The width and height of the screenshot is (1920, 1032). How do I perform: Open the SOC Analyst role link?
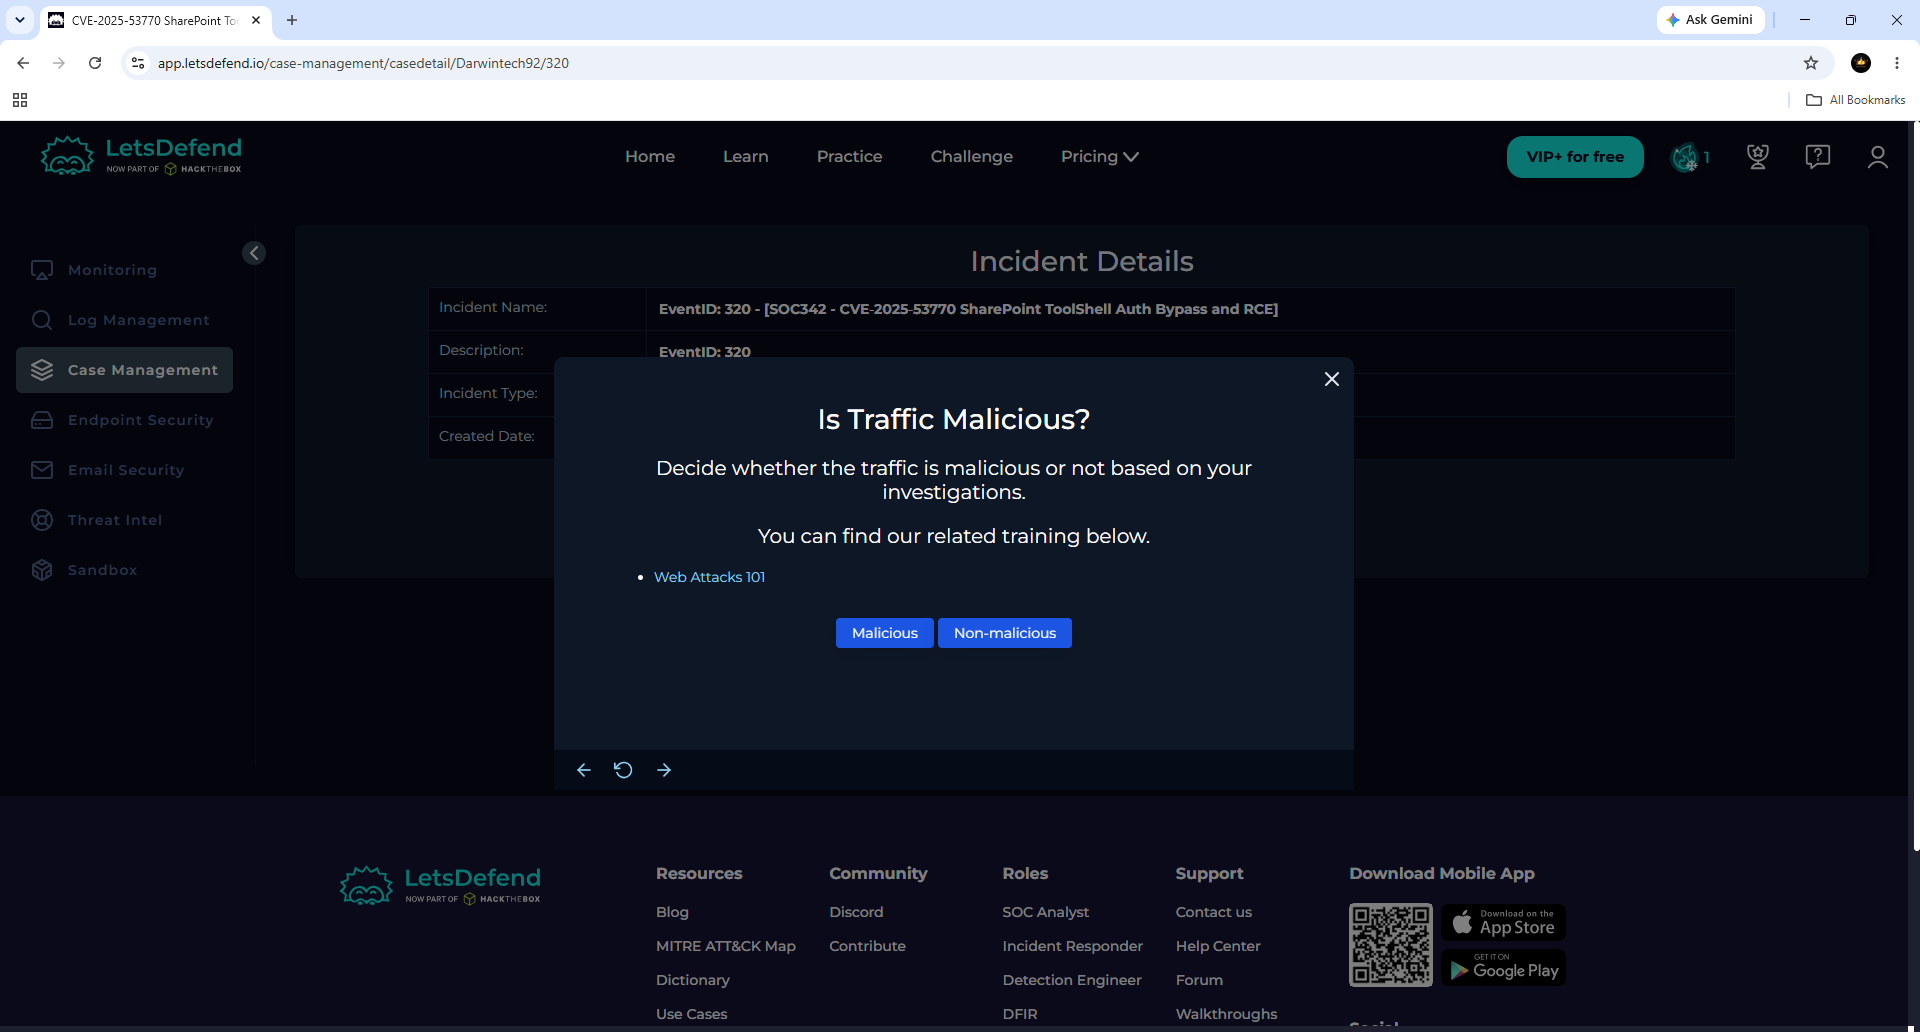point(1046,912)
